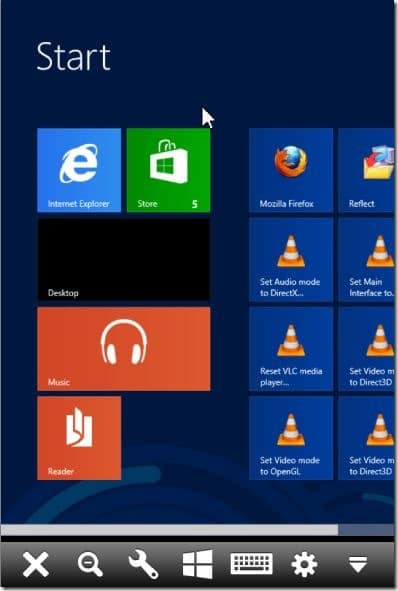Open the Desktop tile
This screenshot has height=591, width=398.
point(124,259)
